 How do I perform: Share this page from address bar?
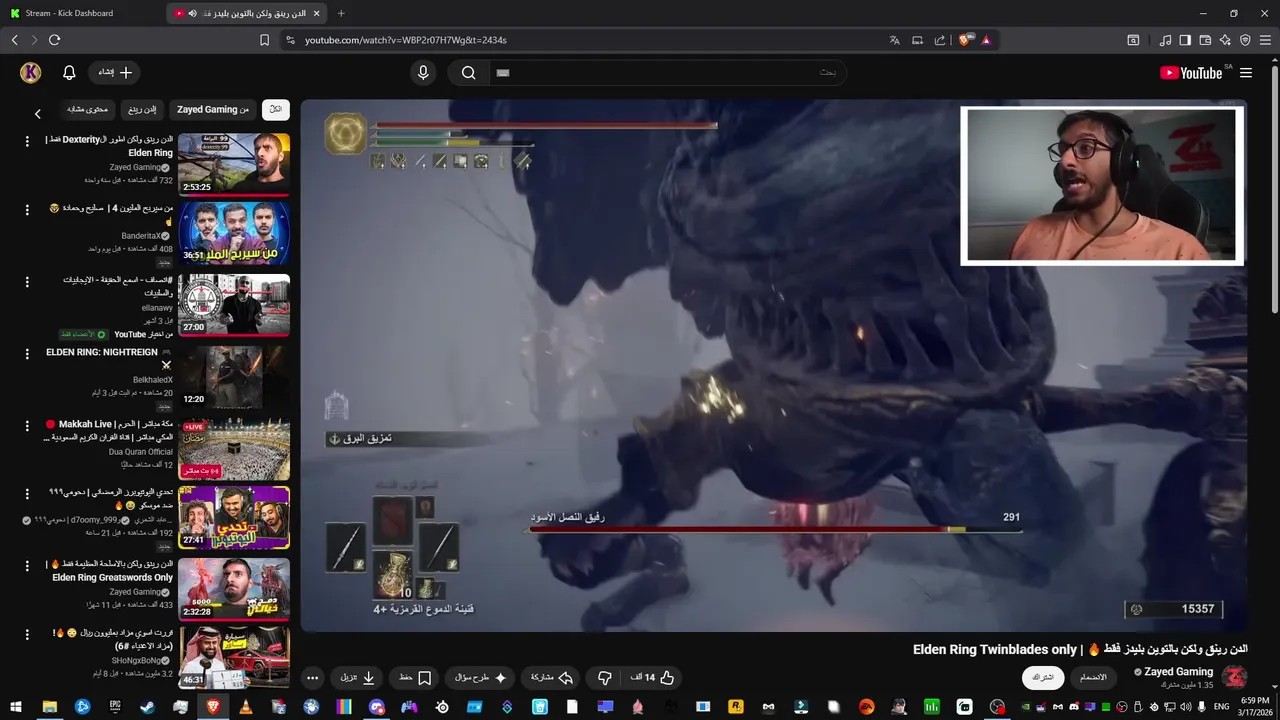pyautogui.click(x=940, y=40)
